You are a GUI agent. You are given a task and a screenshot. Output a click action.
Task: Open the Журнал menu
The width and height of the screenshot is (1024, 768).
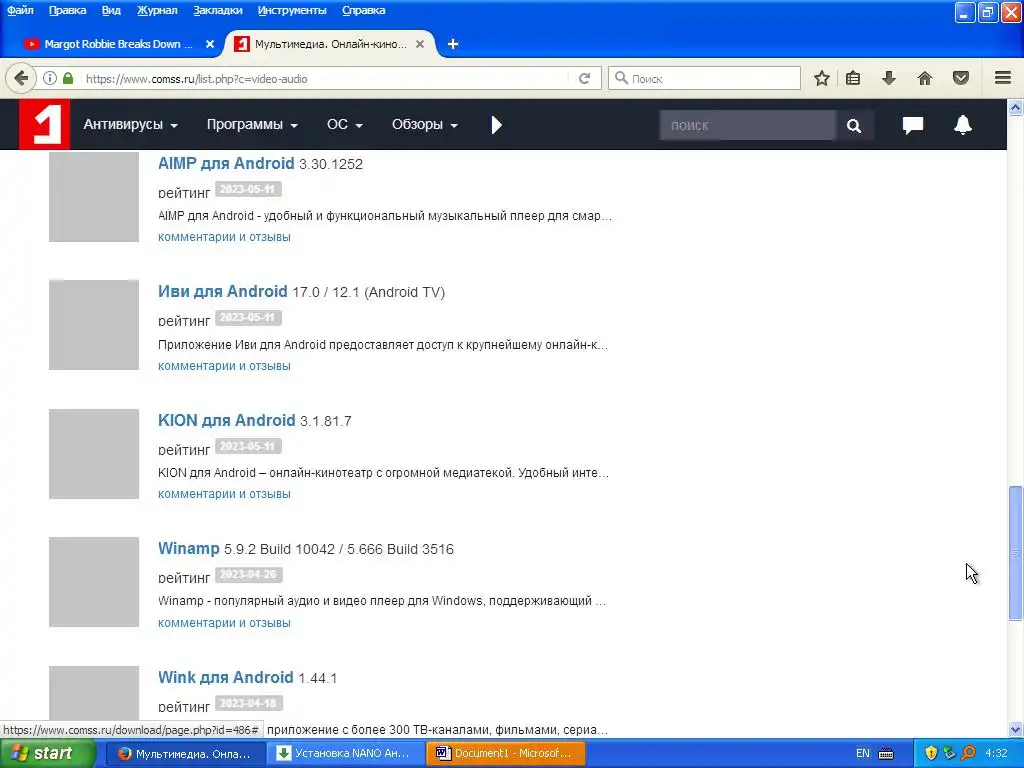157,10
